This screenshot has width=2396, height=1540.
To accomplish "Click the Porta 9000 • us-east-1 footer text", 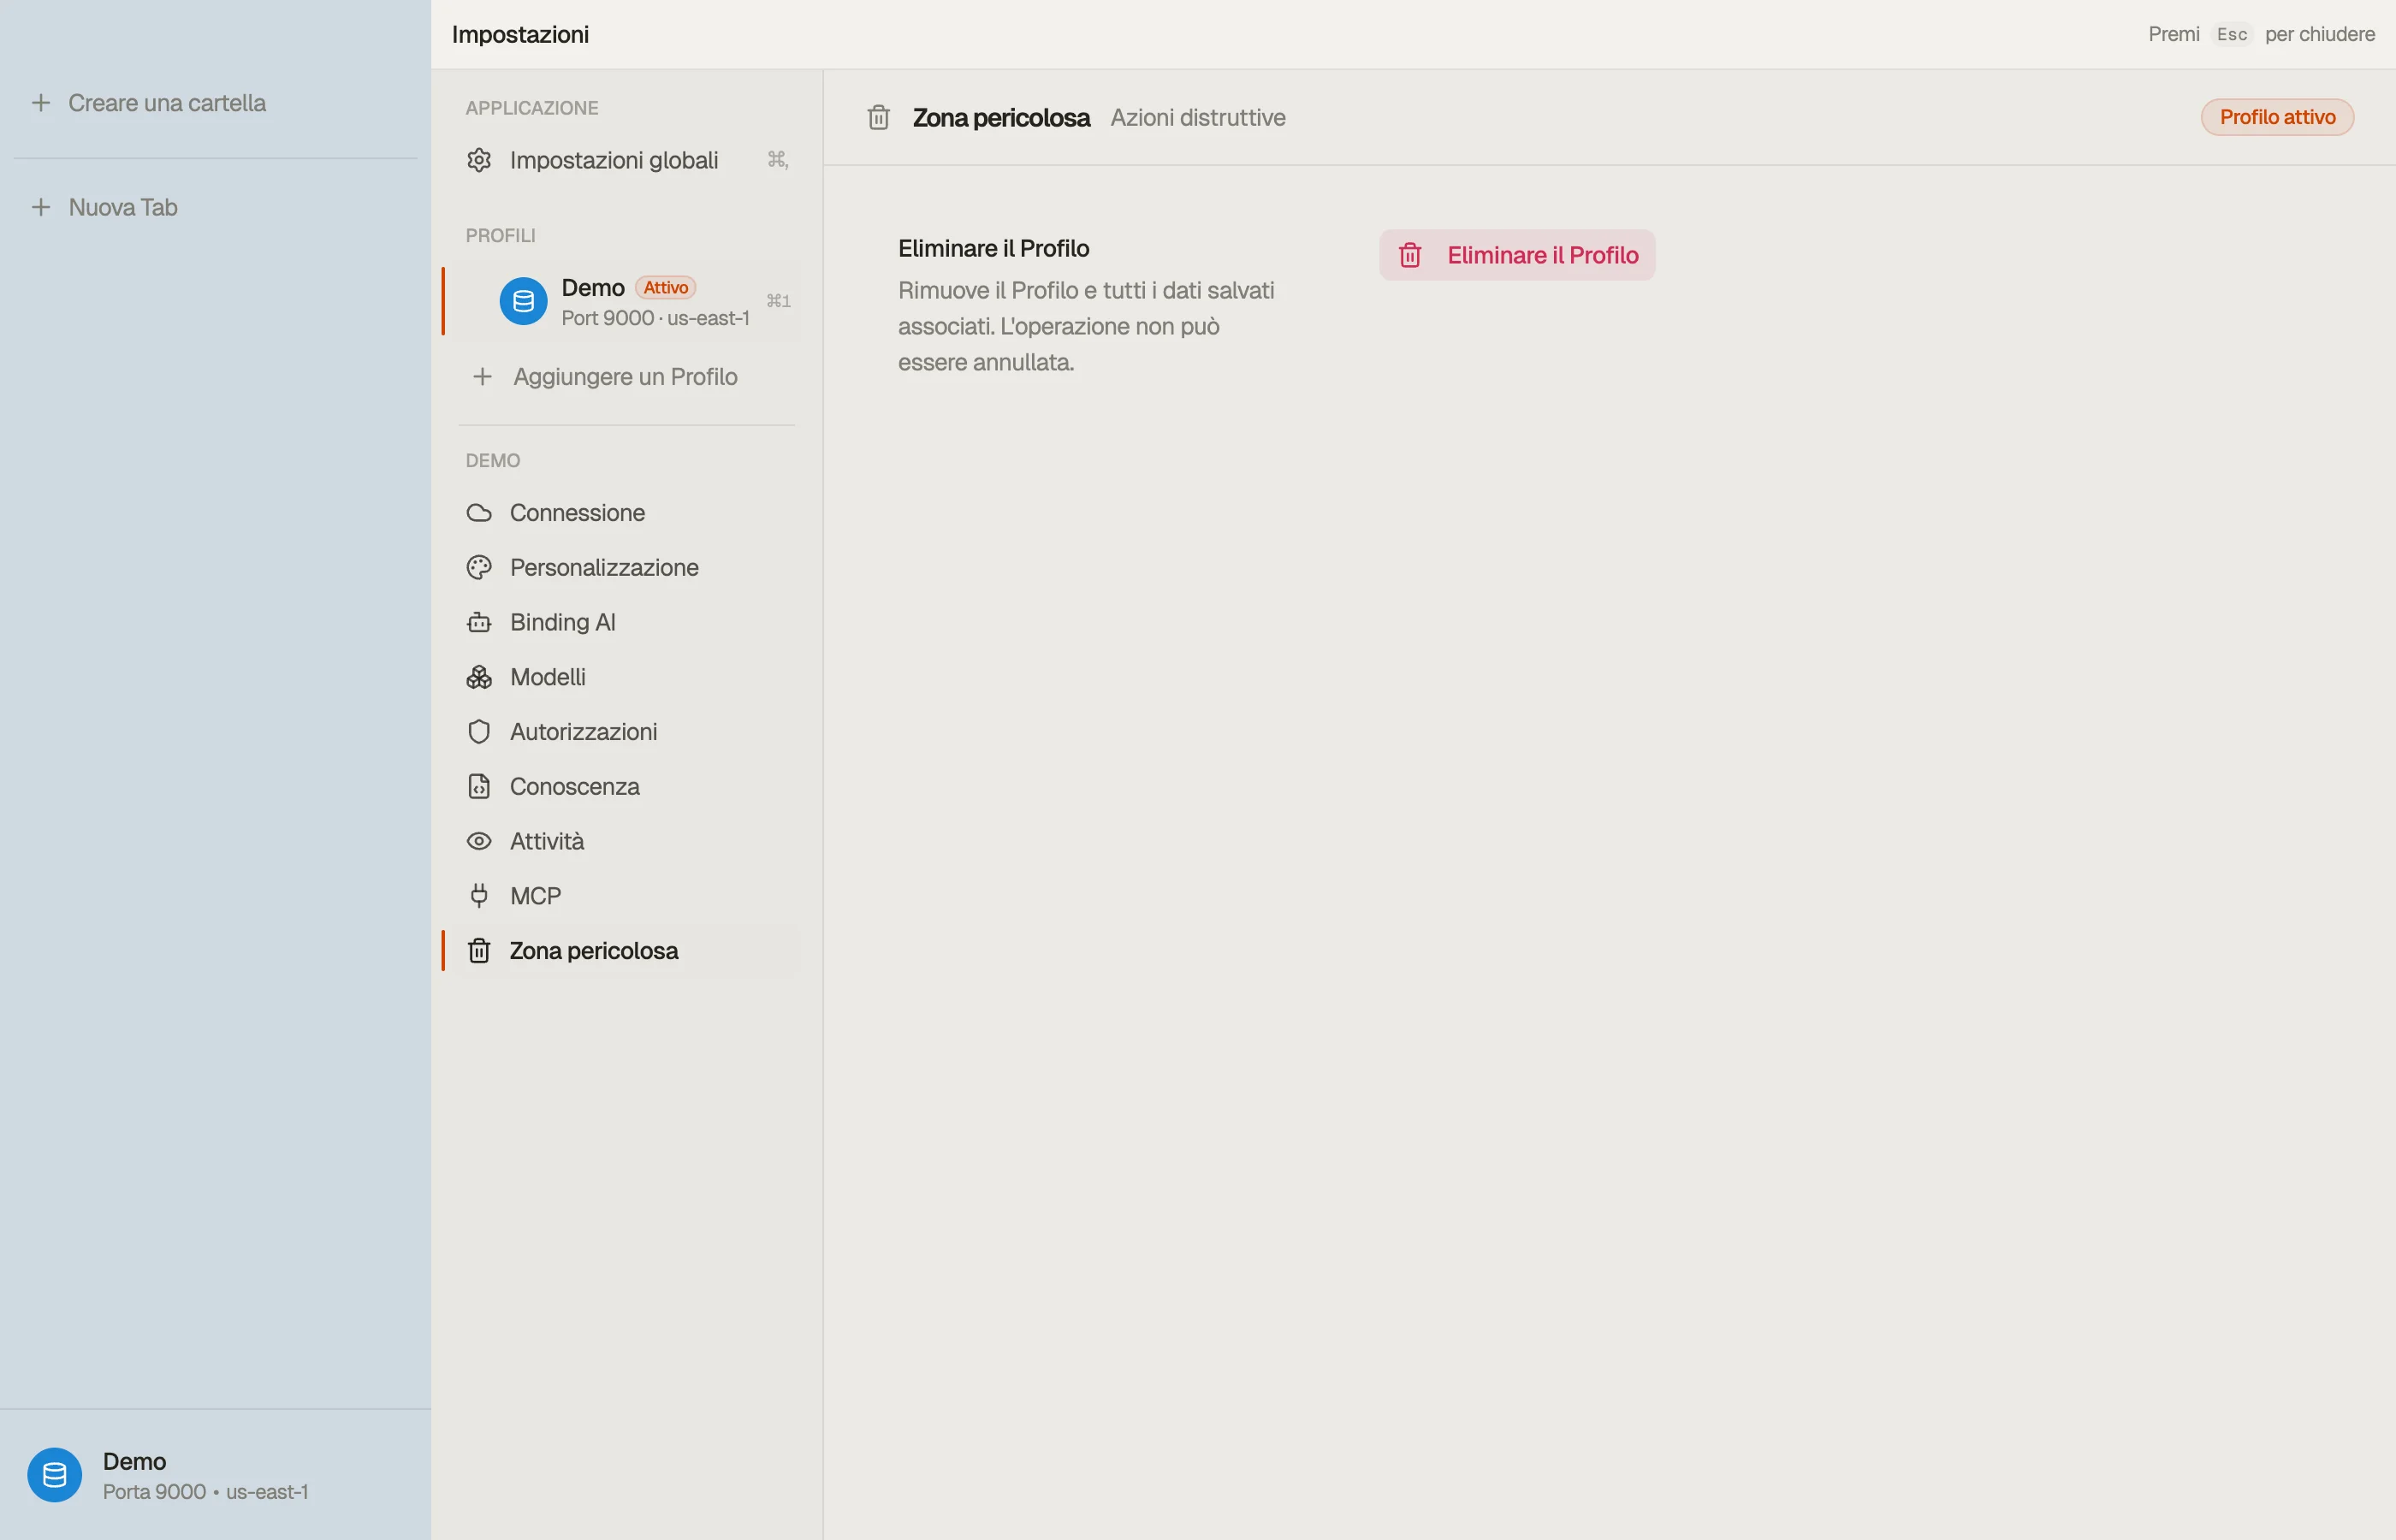I will coord(205,1492).
